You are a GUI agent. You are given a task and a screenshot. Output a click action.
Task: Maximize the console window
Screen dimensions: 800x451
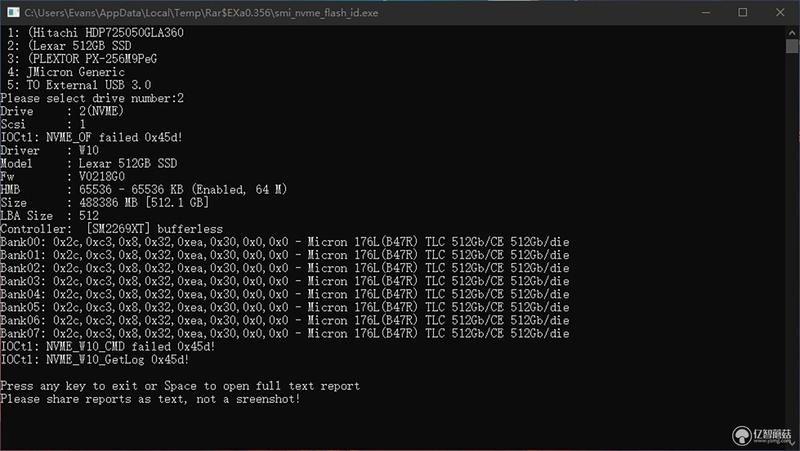tap(743, 12)
